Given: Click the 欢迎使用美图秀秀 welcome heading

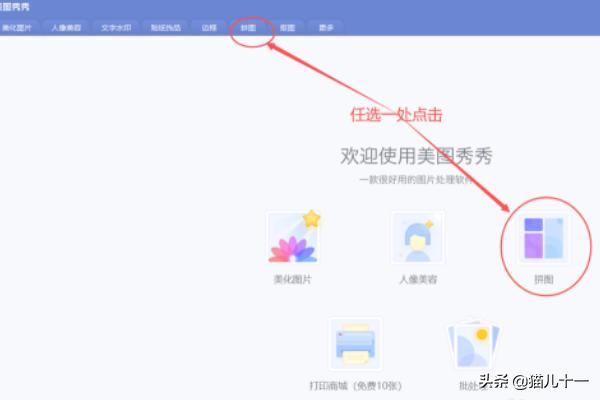Looking at the screenshot, I should pyautogui.click(x=416, y=156).
